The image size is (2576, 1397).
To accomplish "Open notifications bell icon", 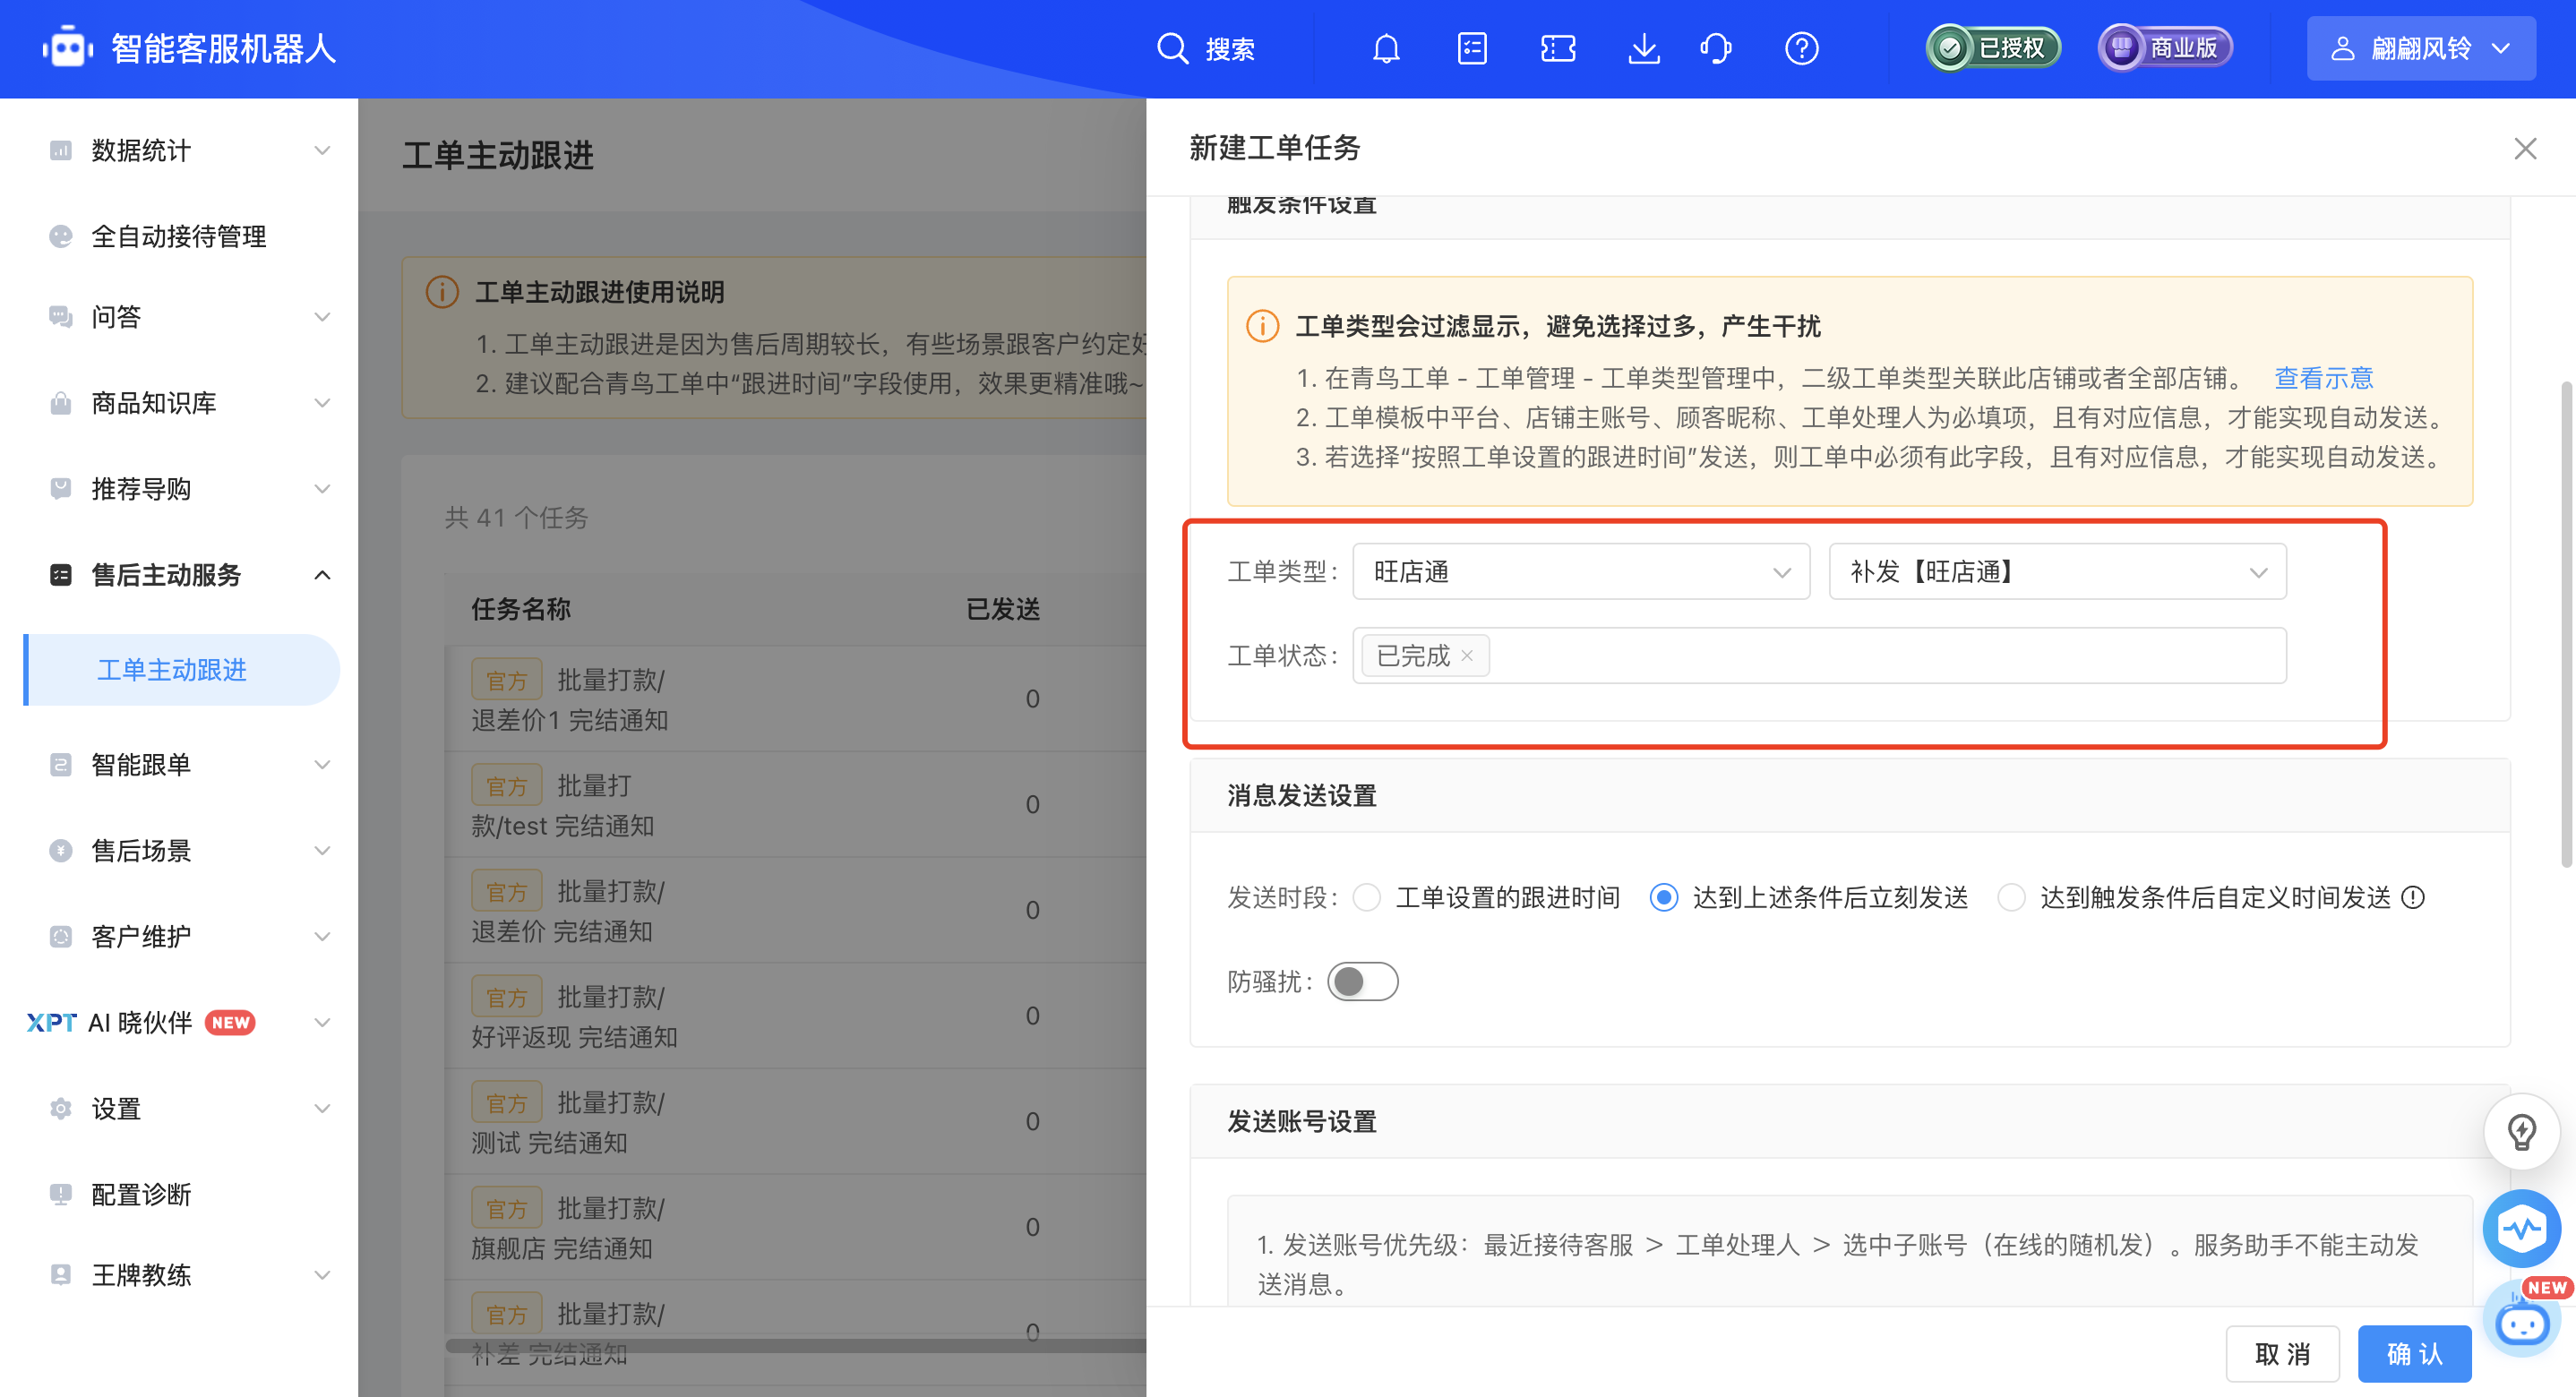I will pos(1386,48).
